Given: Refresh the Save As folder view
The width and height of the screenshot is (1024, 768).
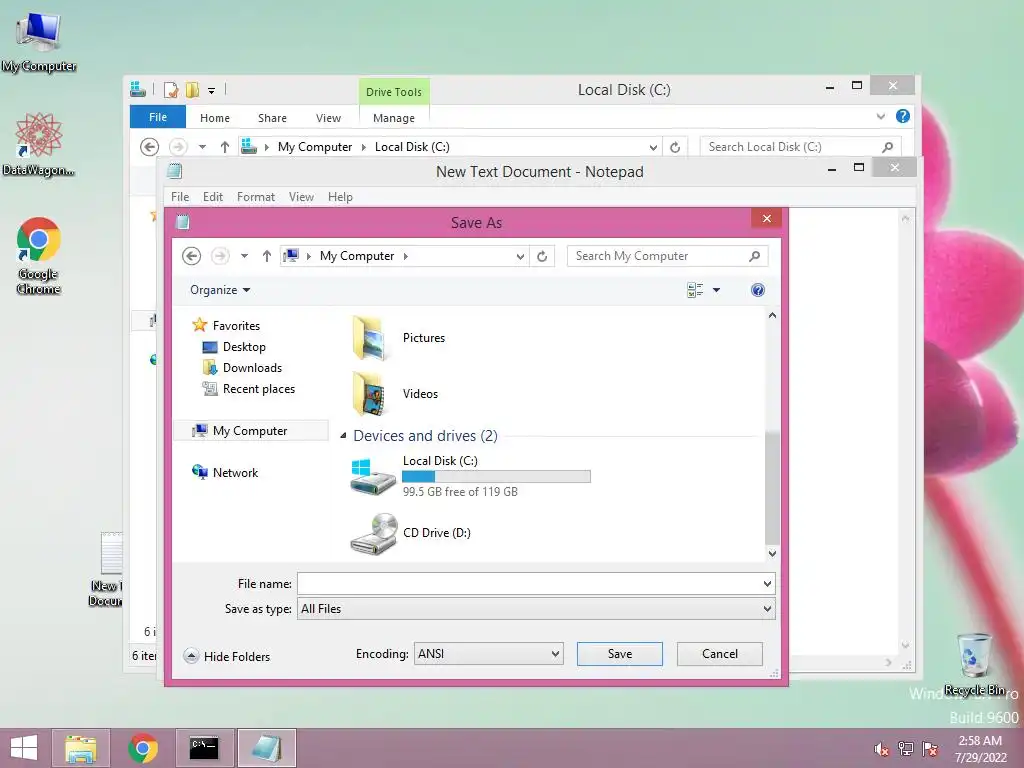Looking at the screenshot, I should coord(542,256).
